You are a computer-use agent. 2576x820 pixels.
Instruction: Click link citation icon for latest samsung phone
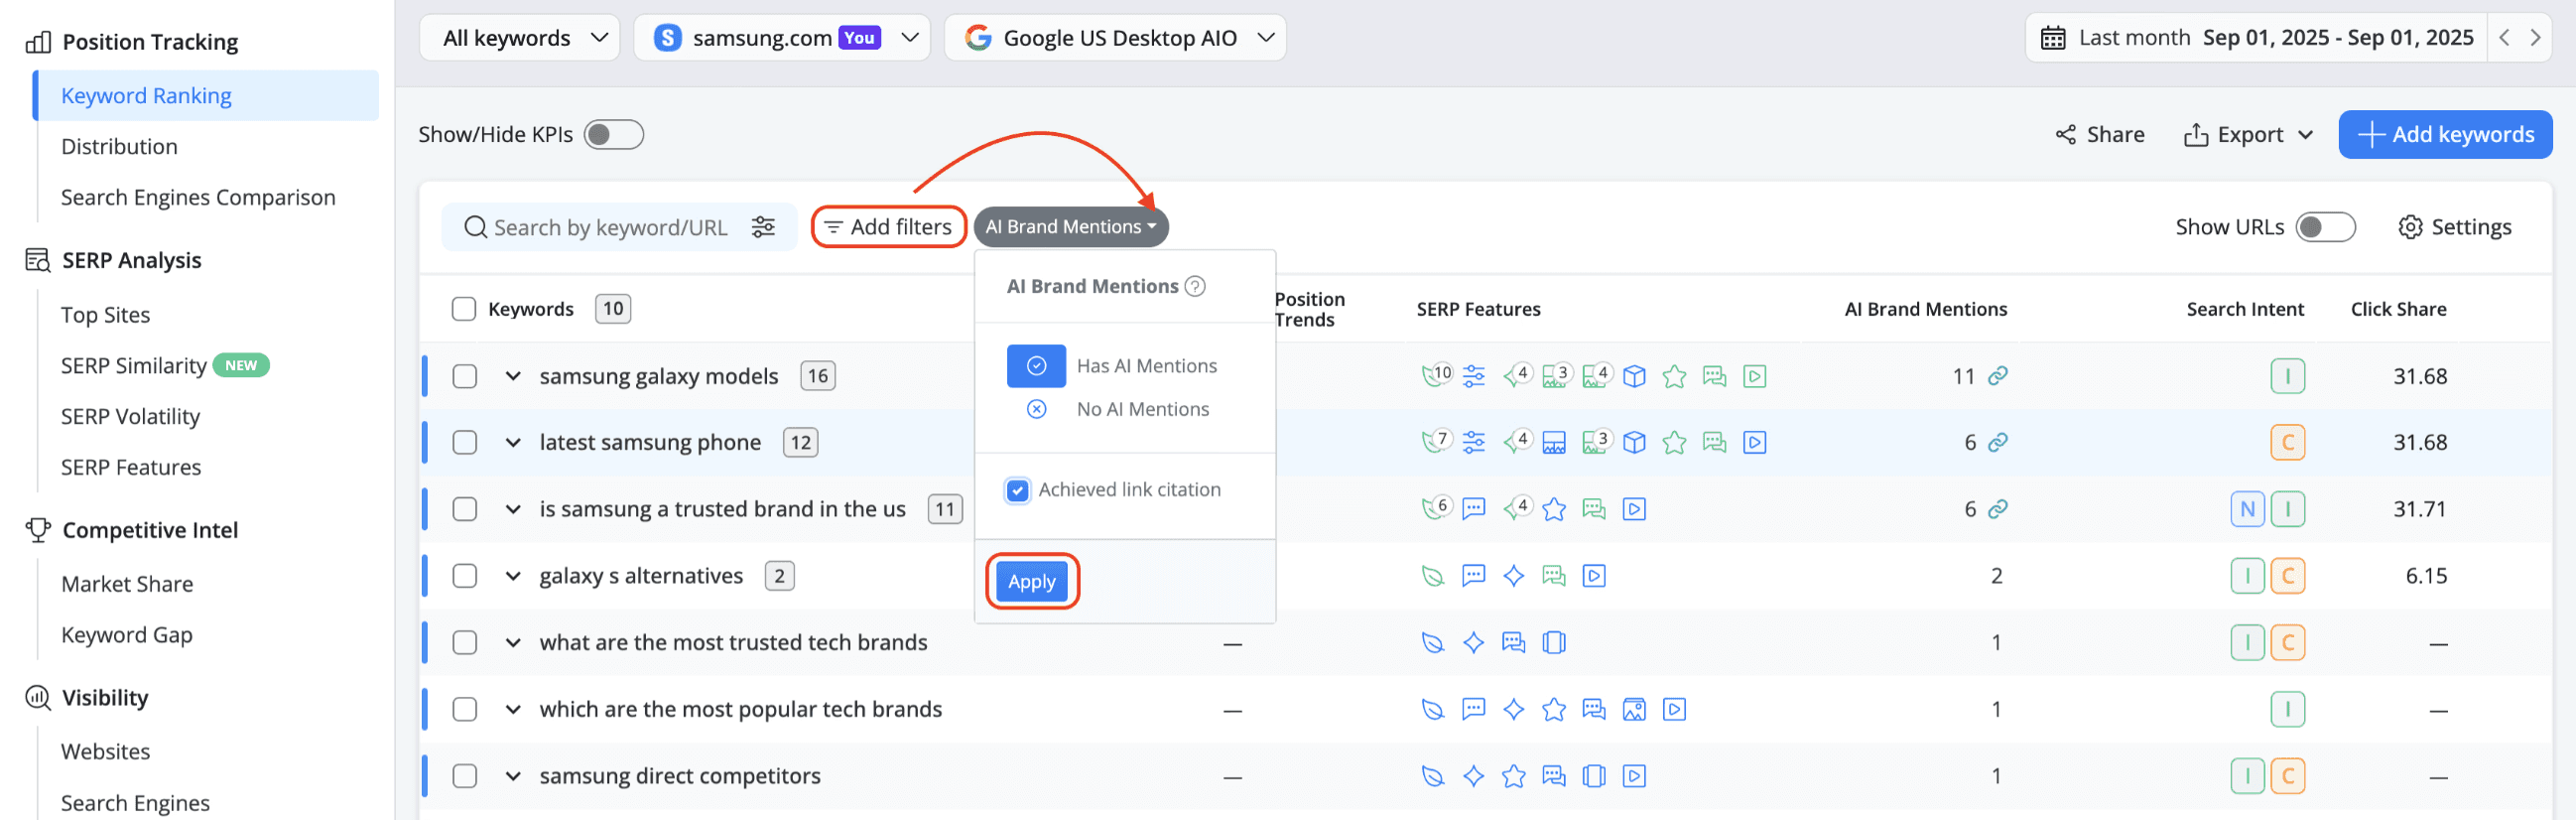coord(1998,442)
